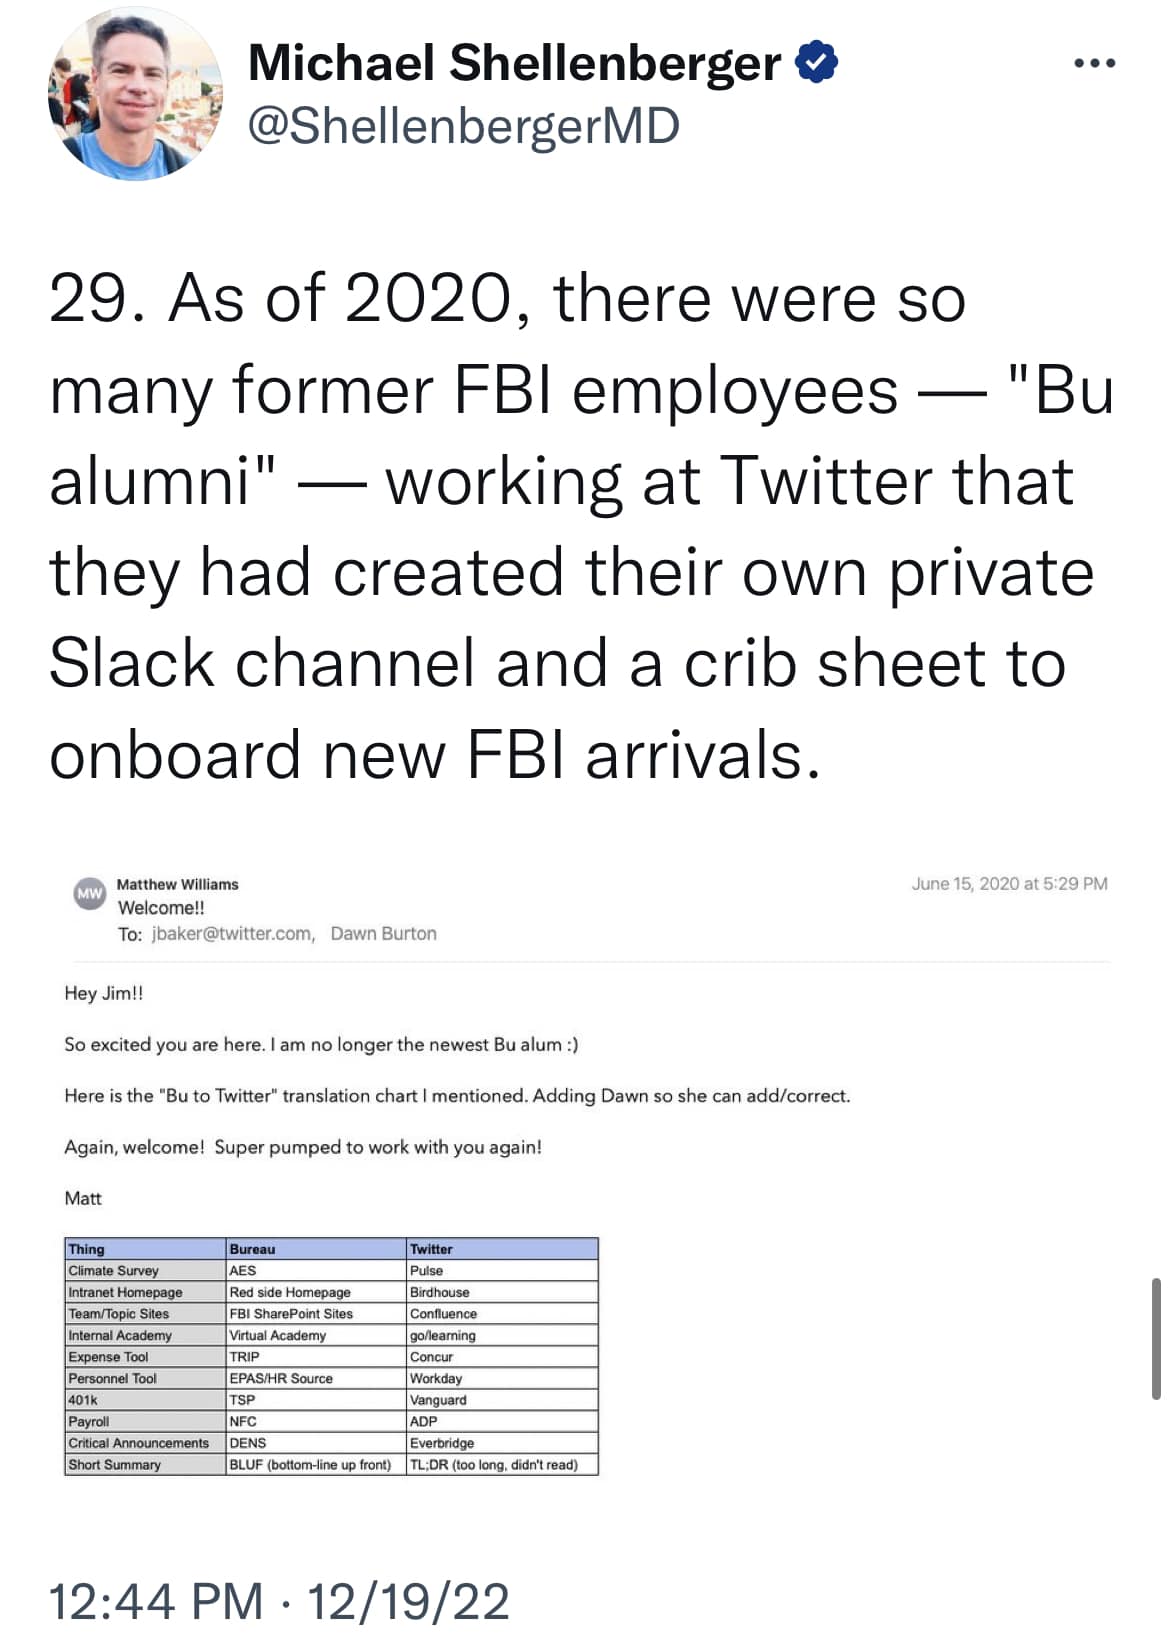1170x1635 pixels.
Task: Open the @ShellenbergerMD handle
Action: 464,126
